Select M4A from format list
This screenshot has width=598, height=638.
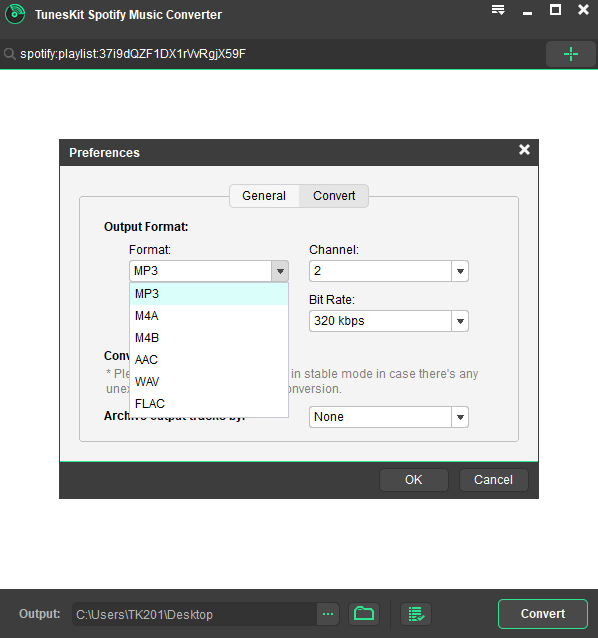(209, 316)
